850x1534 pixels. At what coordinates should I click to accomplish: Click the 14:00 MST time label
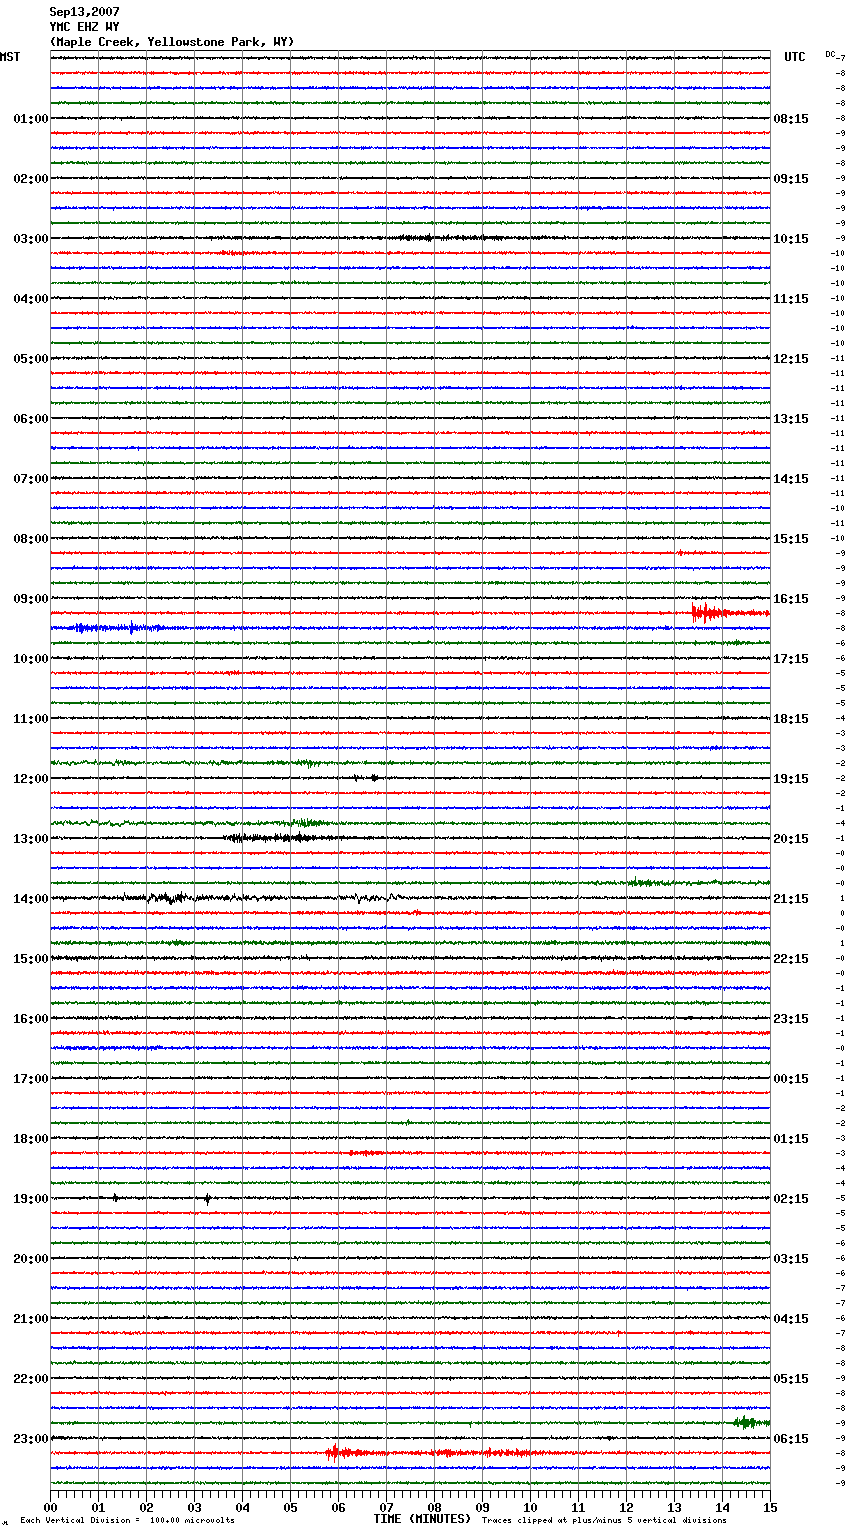pyautogui.click(x=31, y=899)
